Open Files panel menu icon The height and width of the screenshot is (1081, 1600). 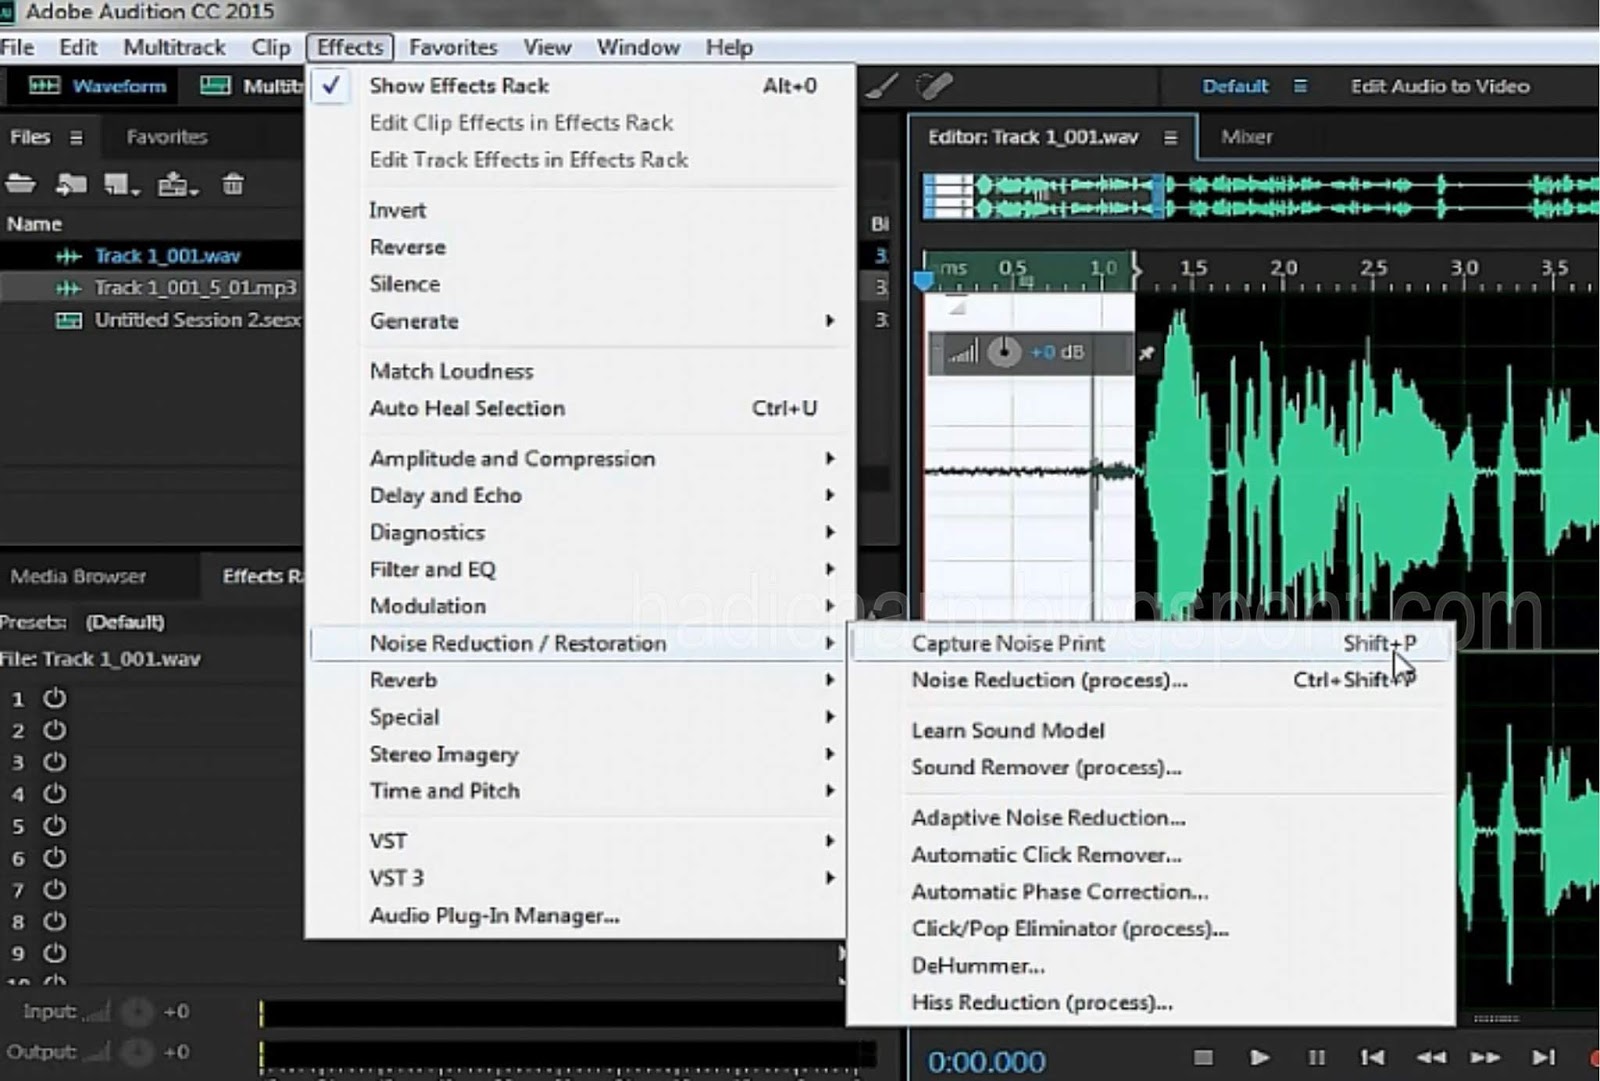tap(76, 138)
